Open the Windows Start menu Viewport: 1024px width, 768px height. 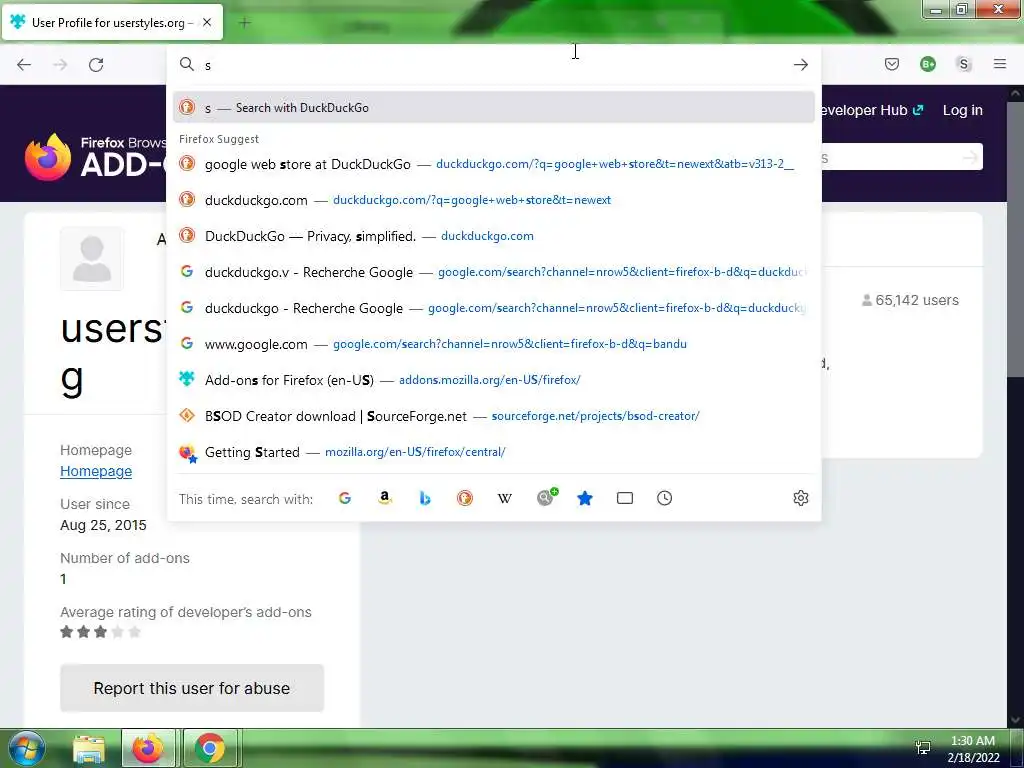(27, 749)
